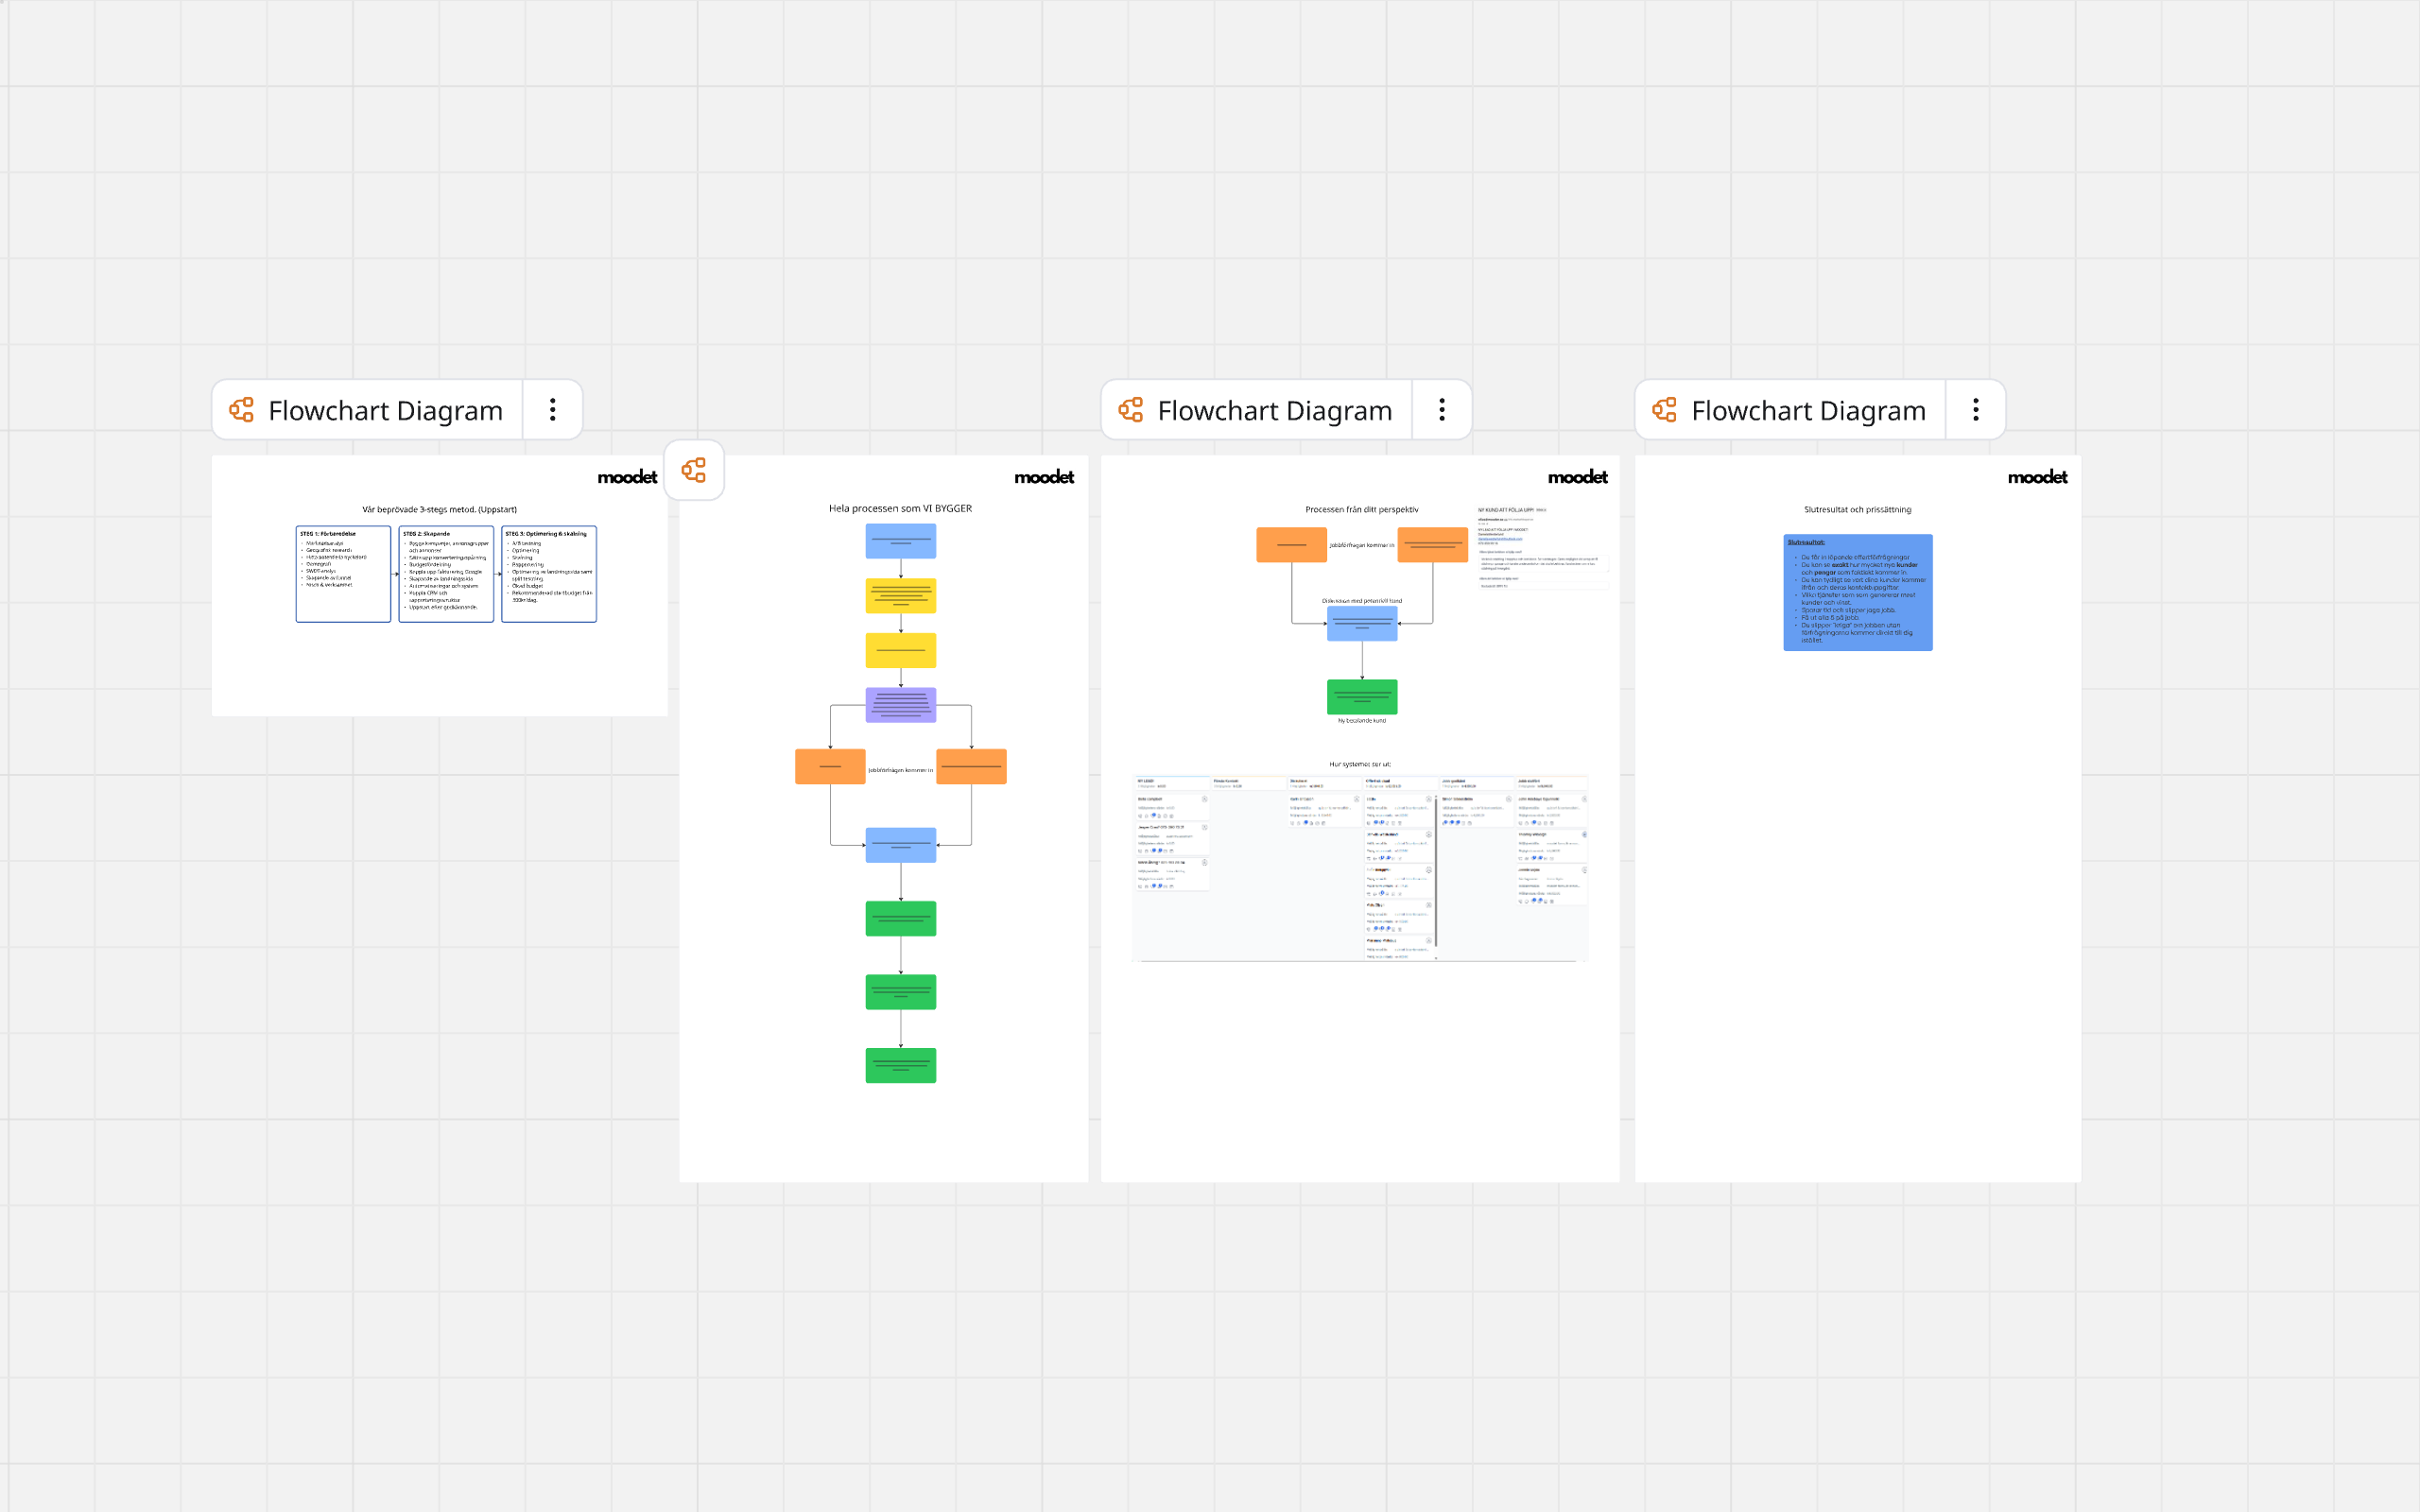Select the 'STEG 1: Förberedelse' box

pyautogui.click(x=343, y=574)
